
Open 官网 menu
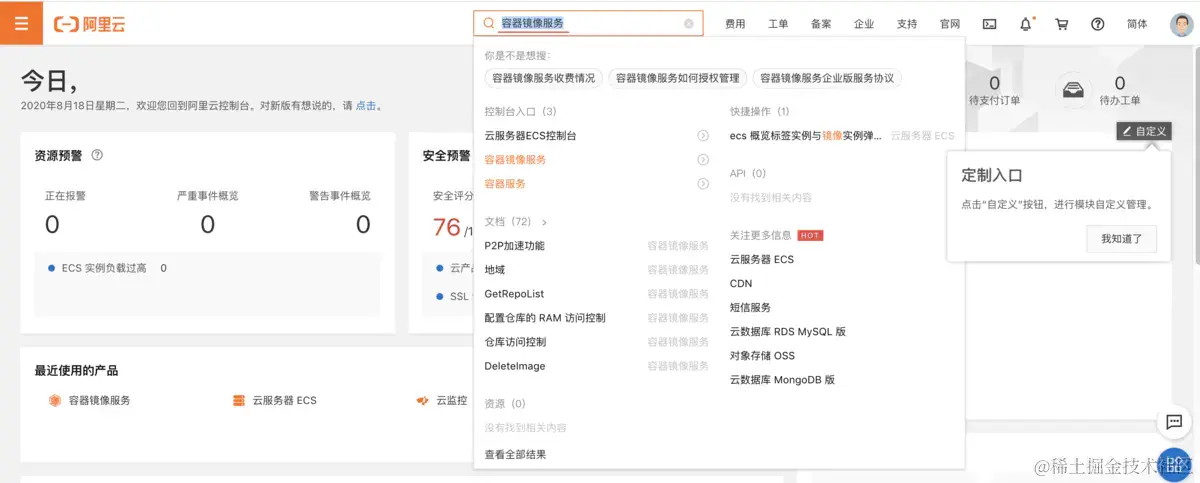[950, 24]
